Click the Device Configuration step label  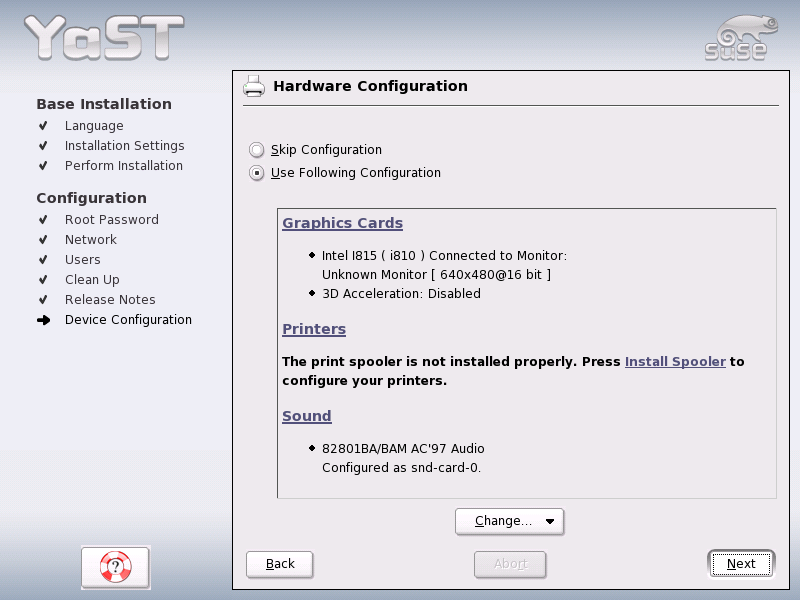(128, 320)
